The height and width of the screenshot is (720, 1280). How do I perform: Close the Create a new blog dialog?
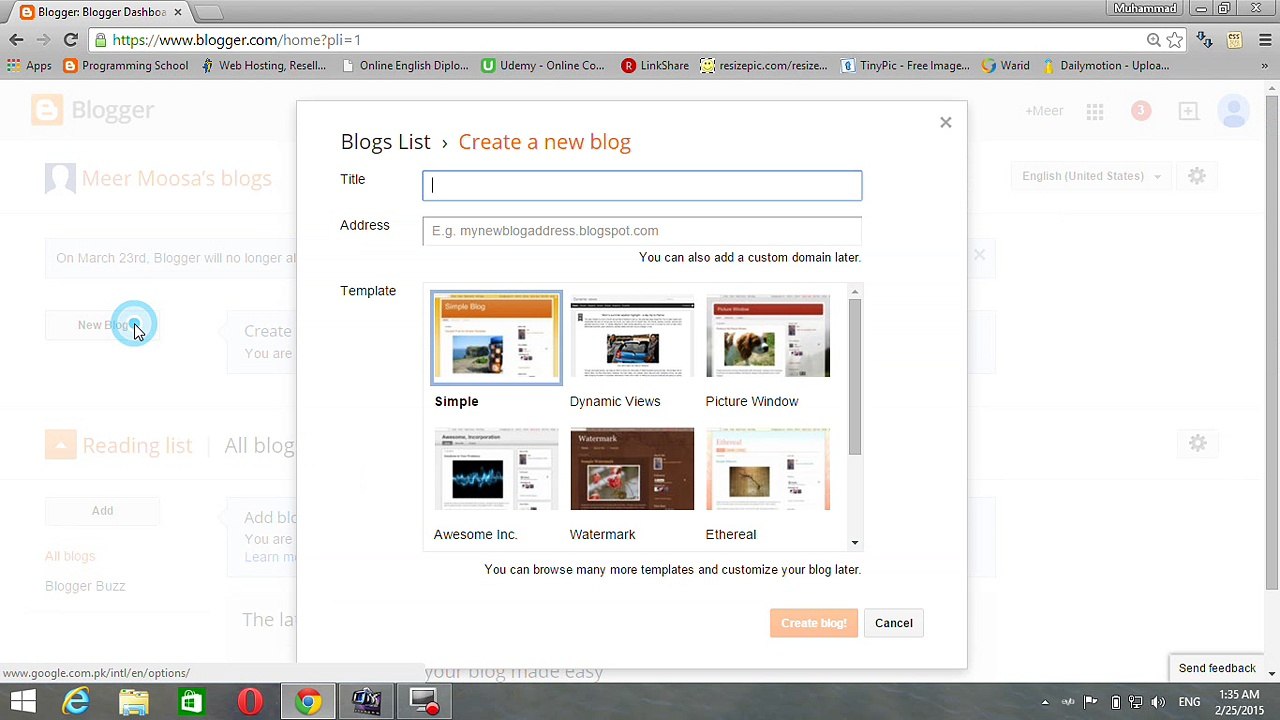click(x=945, y=122)
